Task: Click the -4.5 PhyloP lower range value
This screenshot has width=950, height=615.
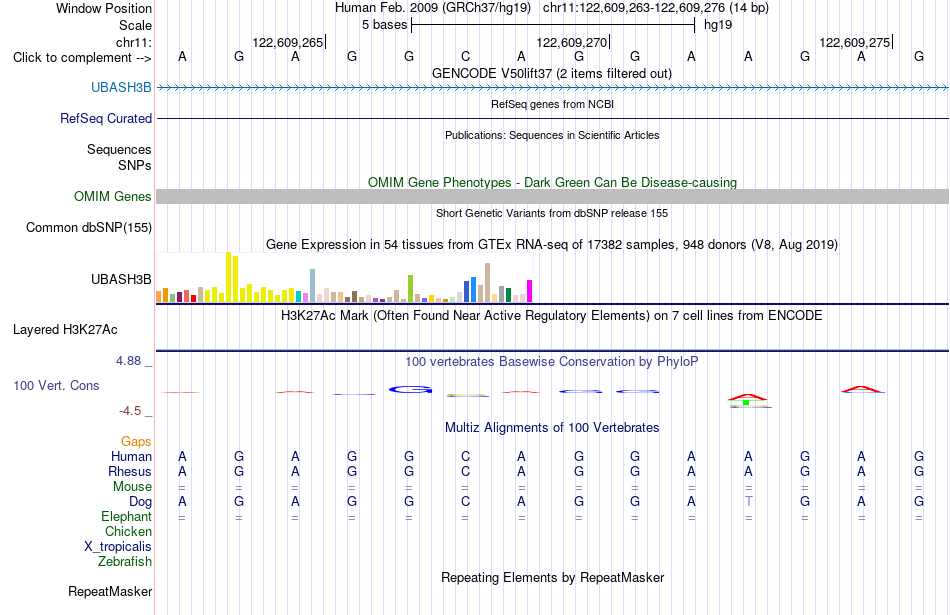Action: pos(130,411)
